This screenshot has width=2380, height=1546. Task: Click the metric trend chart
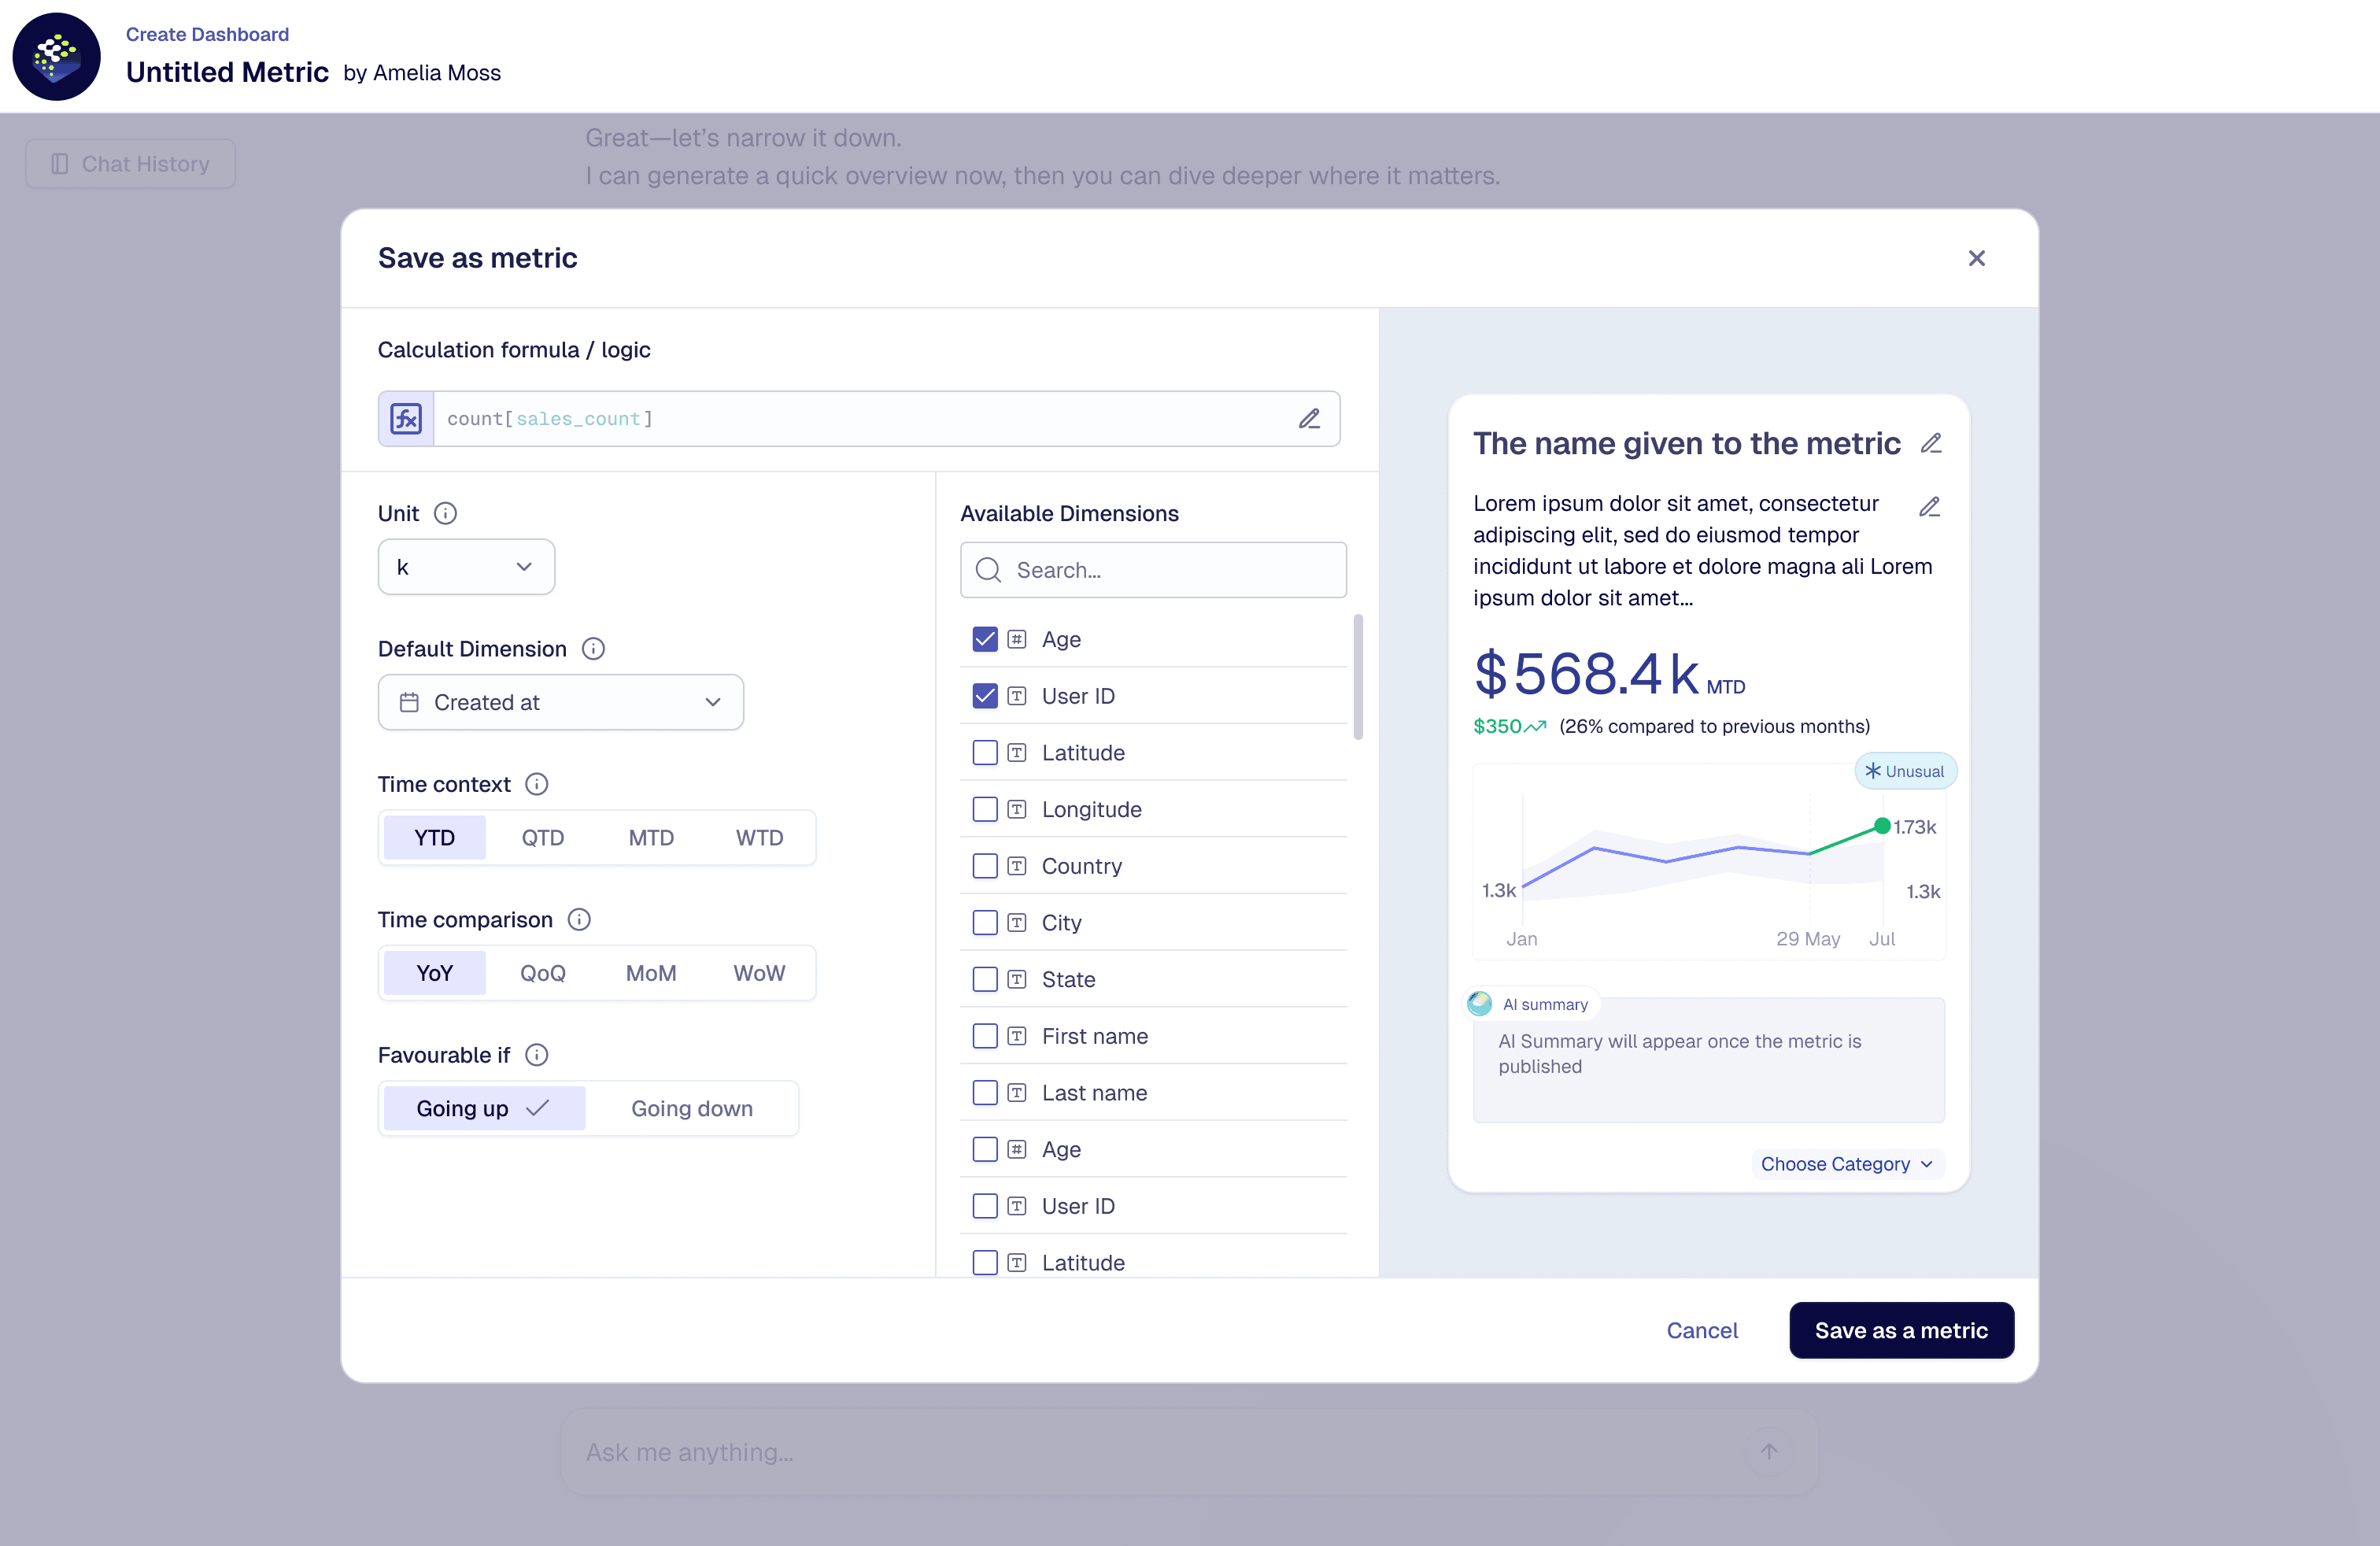pyautogui.click(x=1709, y=862)
